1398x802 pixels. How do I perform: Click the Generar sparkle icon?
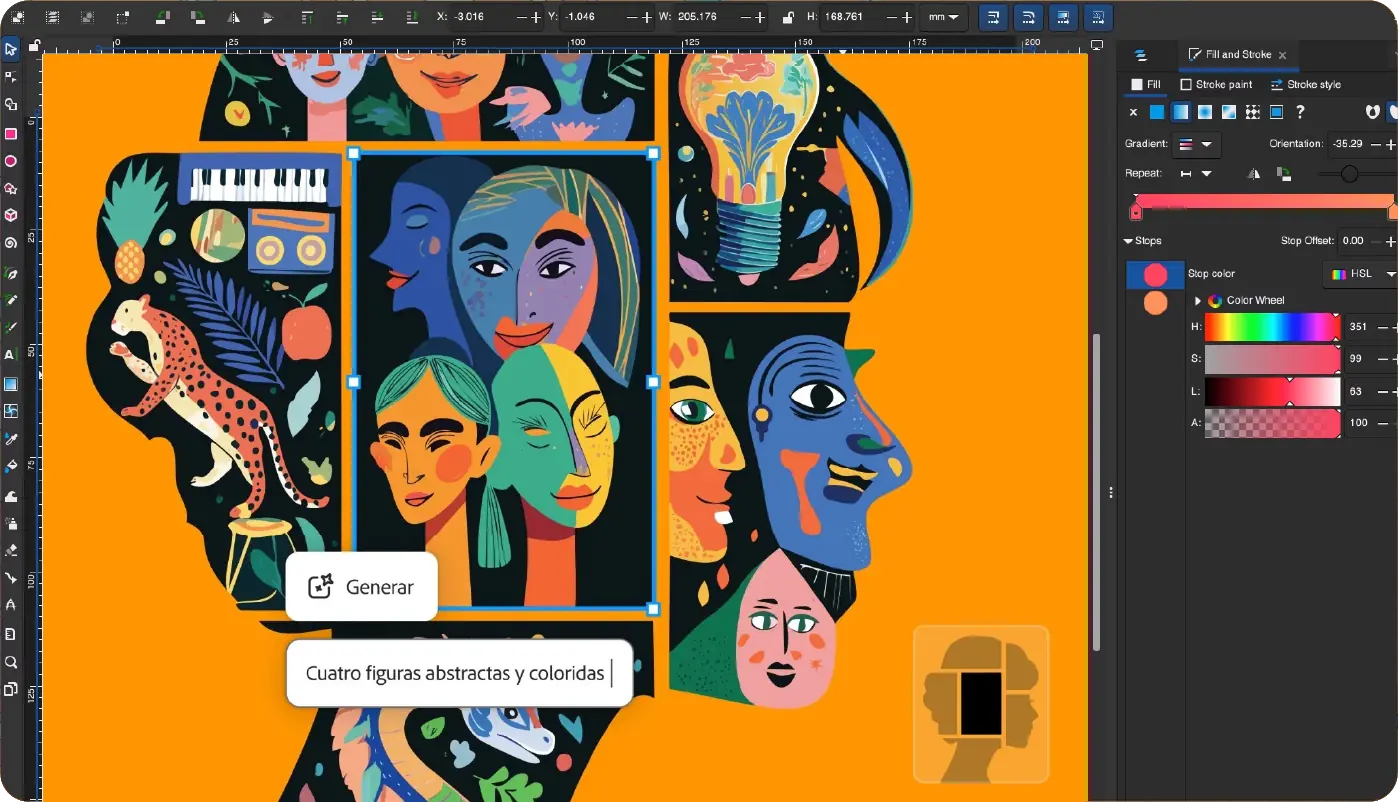pos(320,587)
